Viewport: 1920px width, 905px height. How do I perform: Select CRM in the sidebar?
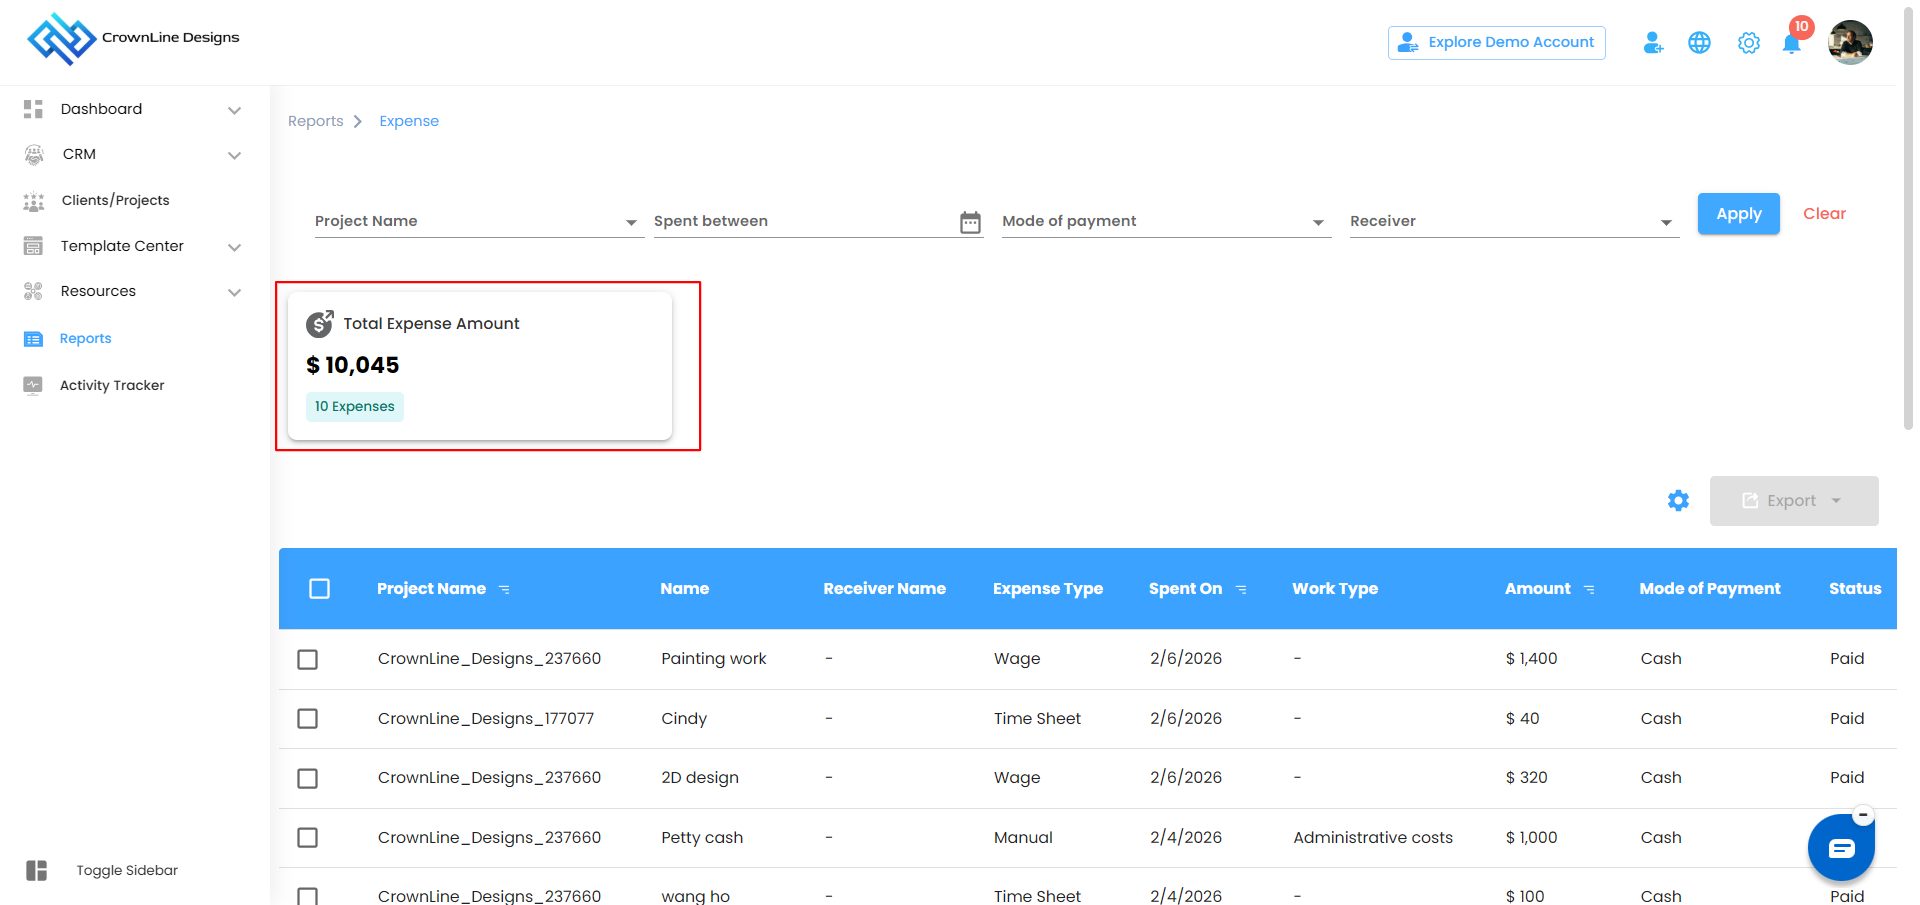click(x=79, y=154)
